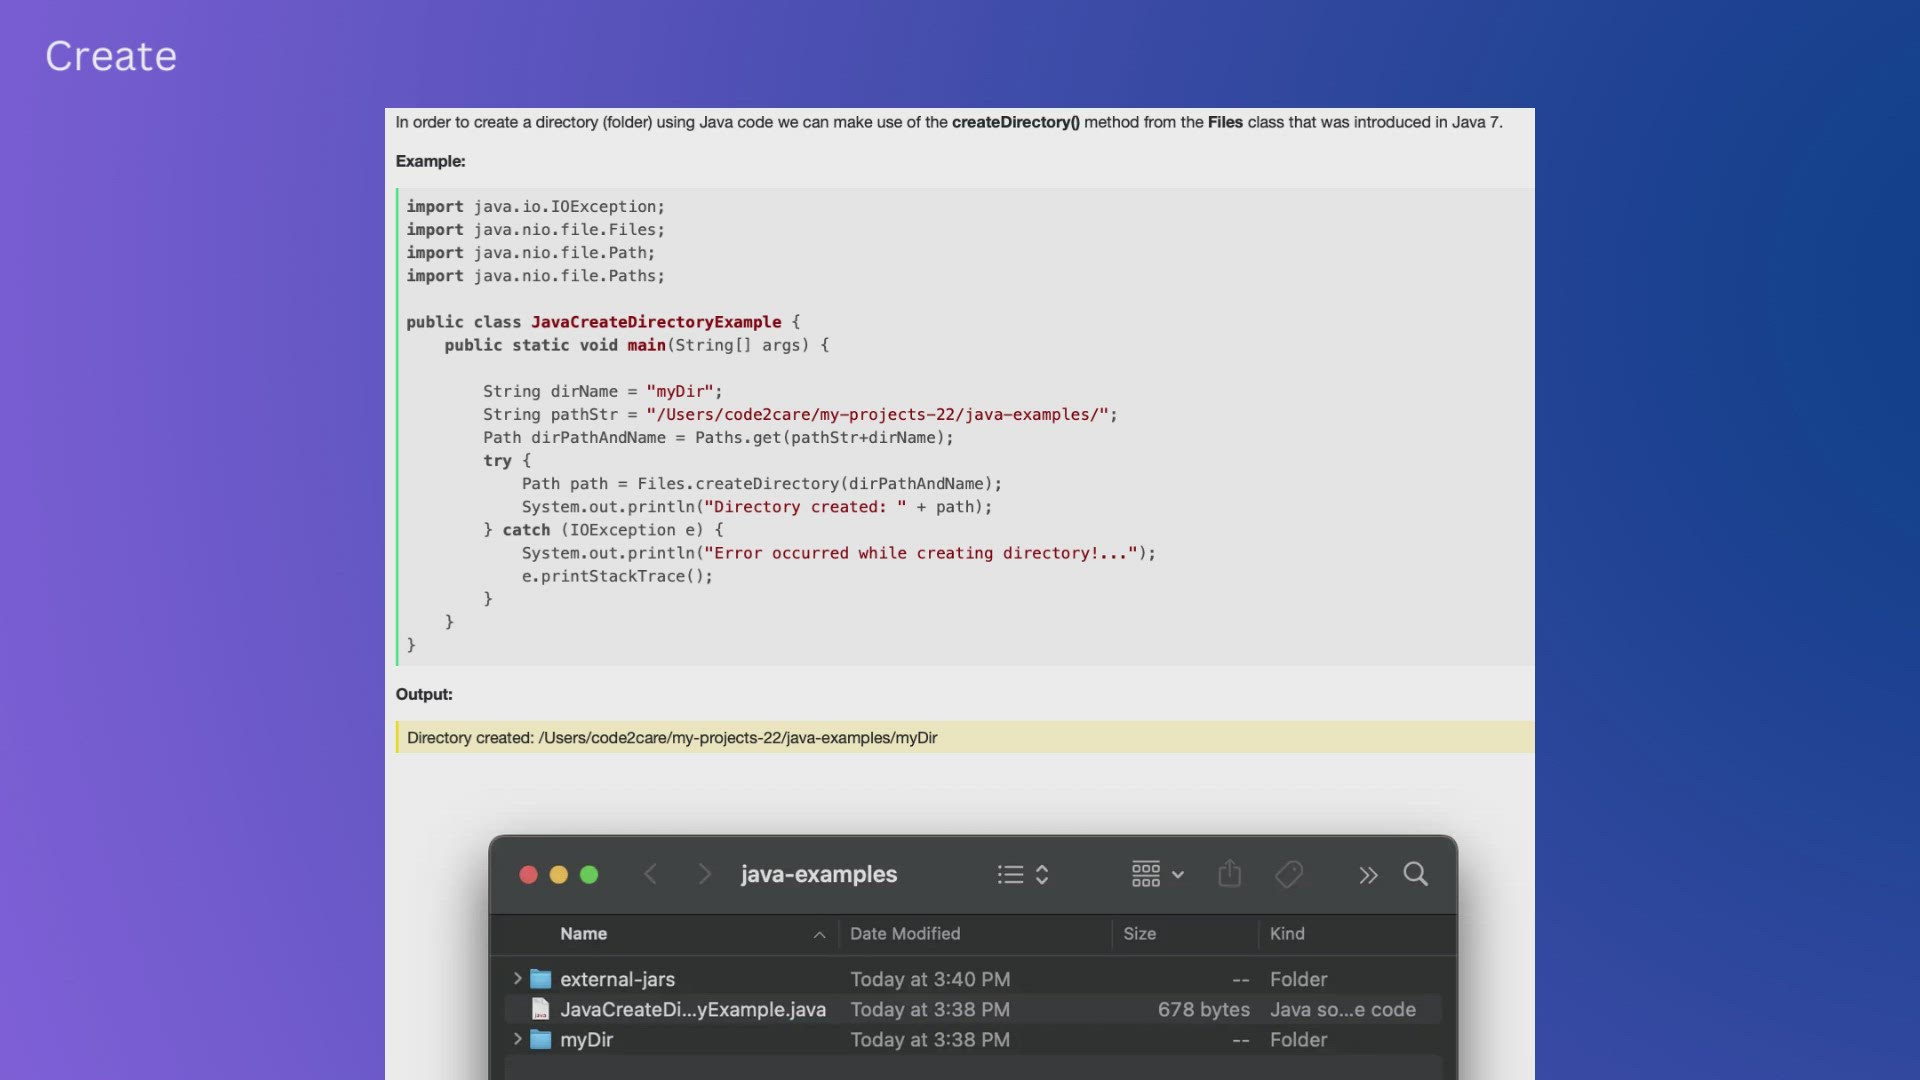The image size is (1920, 1080).
Task: Click the Java so...e code kind cell
Action: pyautogui.click(x=1342, y=1010)
